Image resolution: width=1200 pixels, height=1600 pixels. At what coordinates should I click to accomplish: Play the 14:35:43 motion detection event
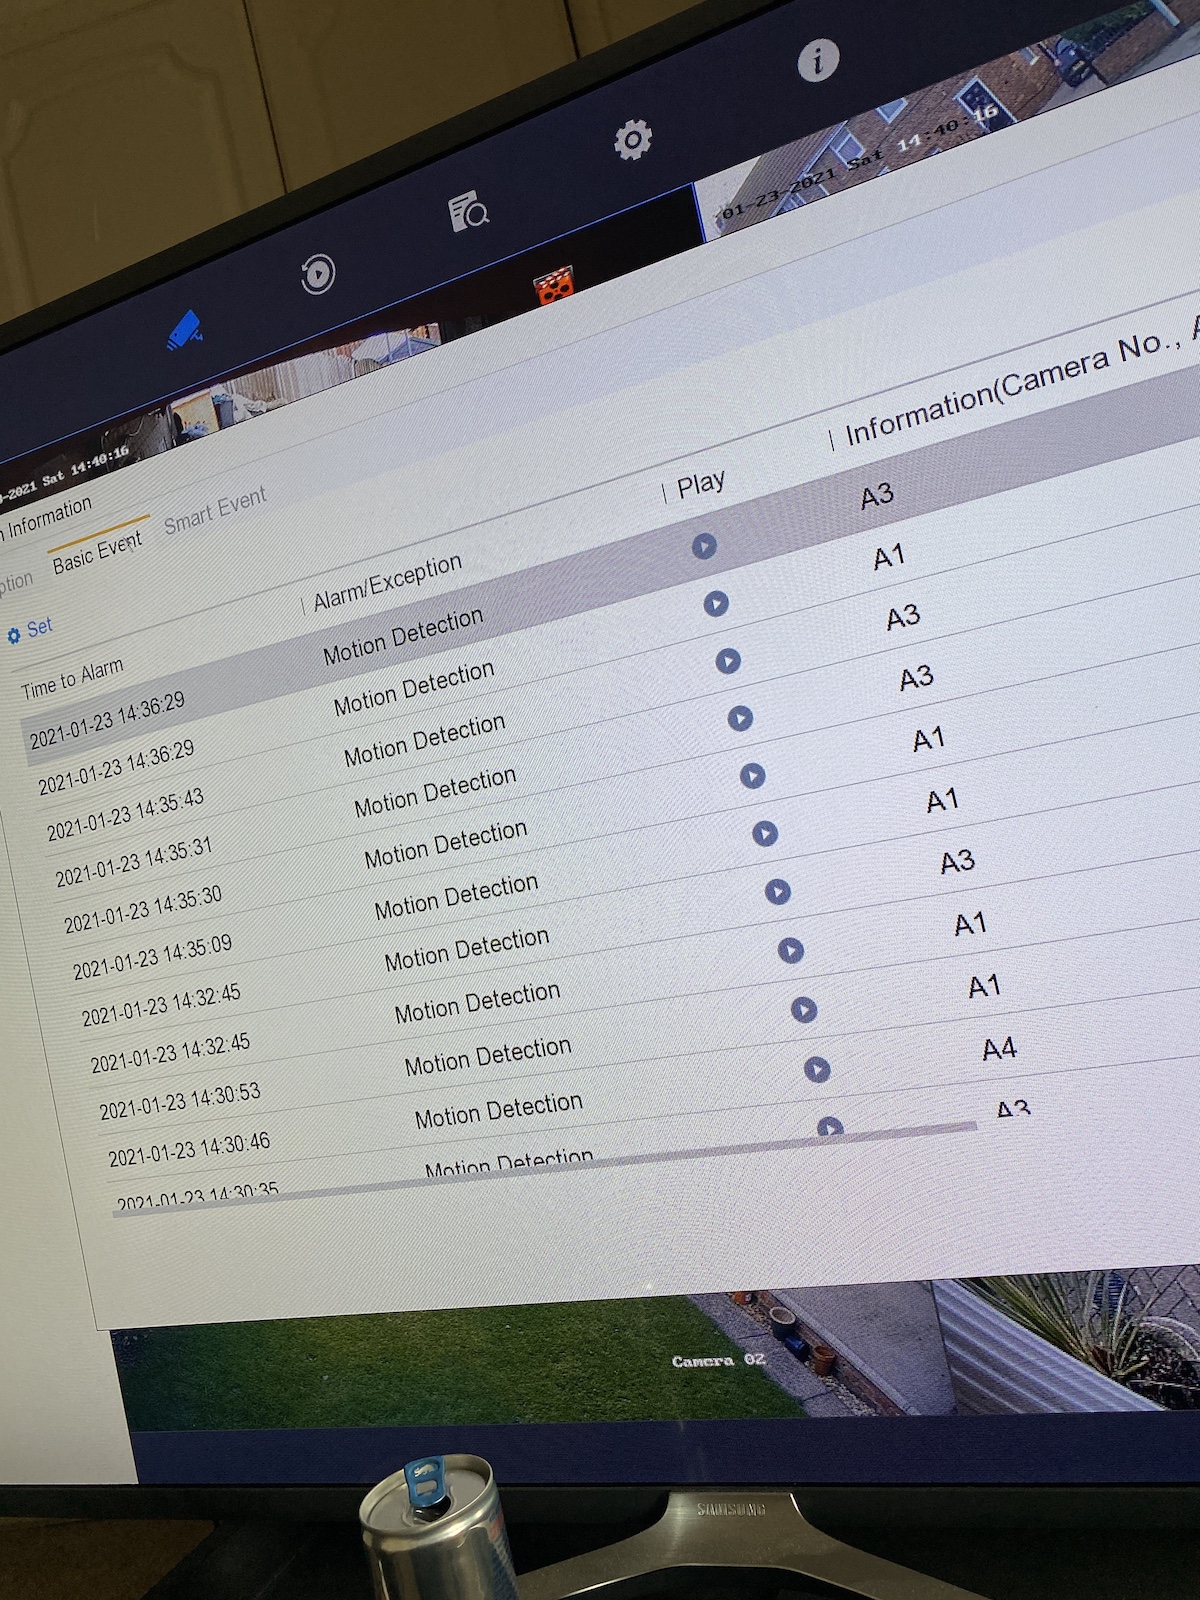tap(728, 661)
